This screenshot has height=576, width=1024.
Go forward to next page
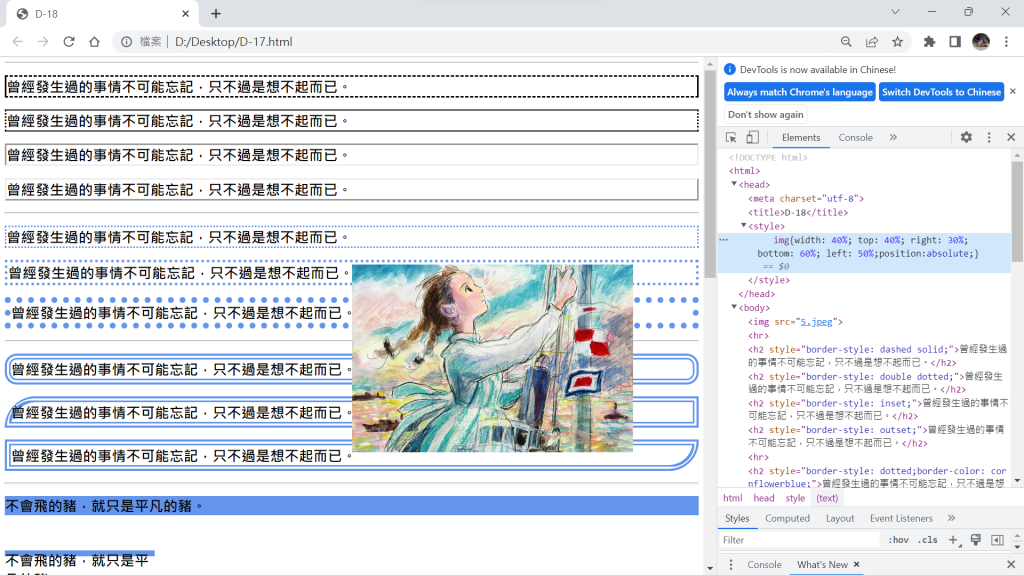click(43, 42)
